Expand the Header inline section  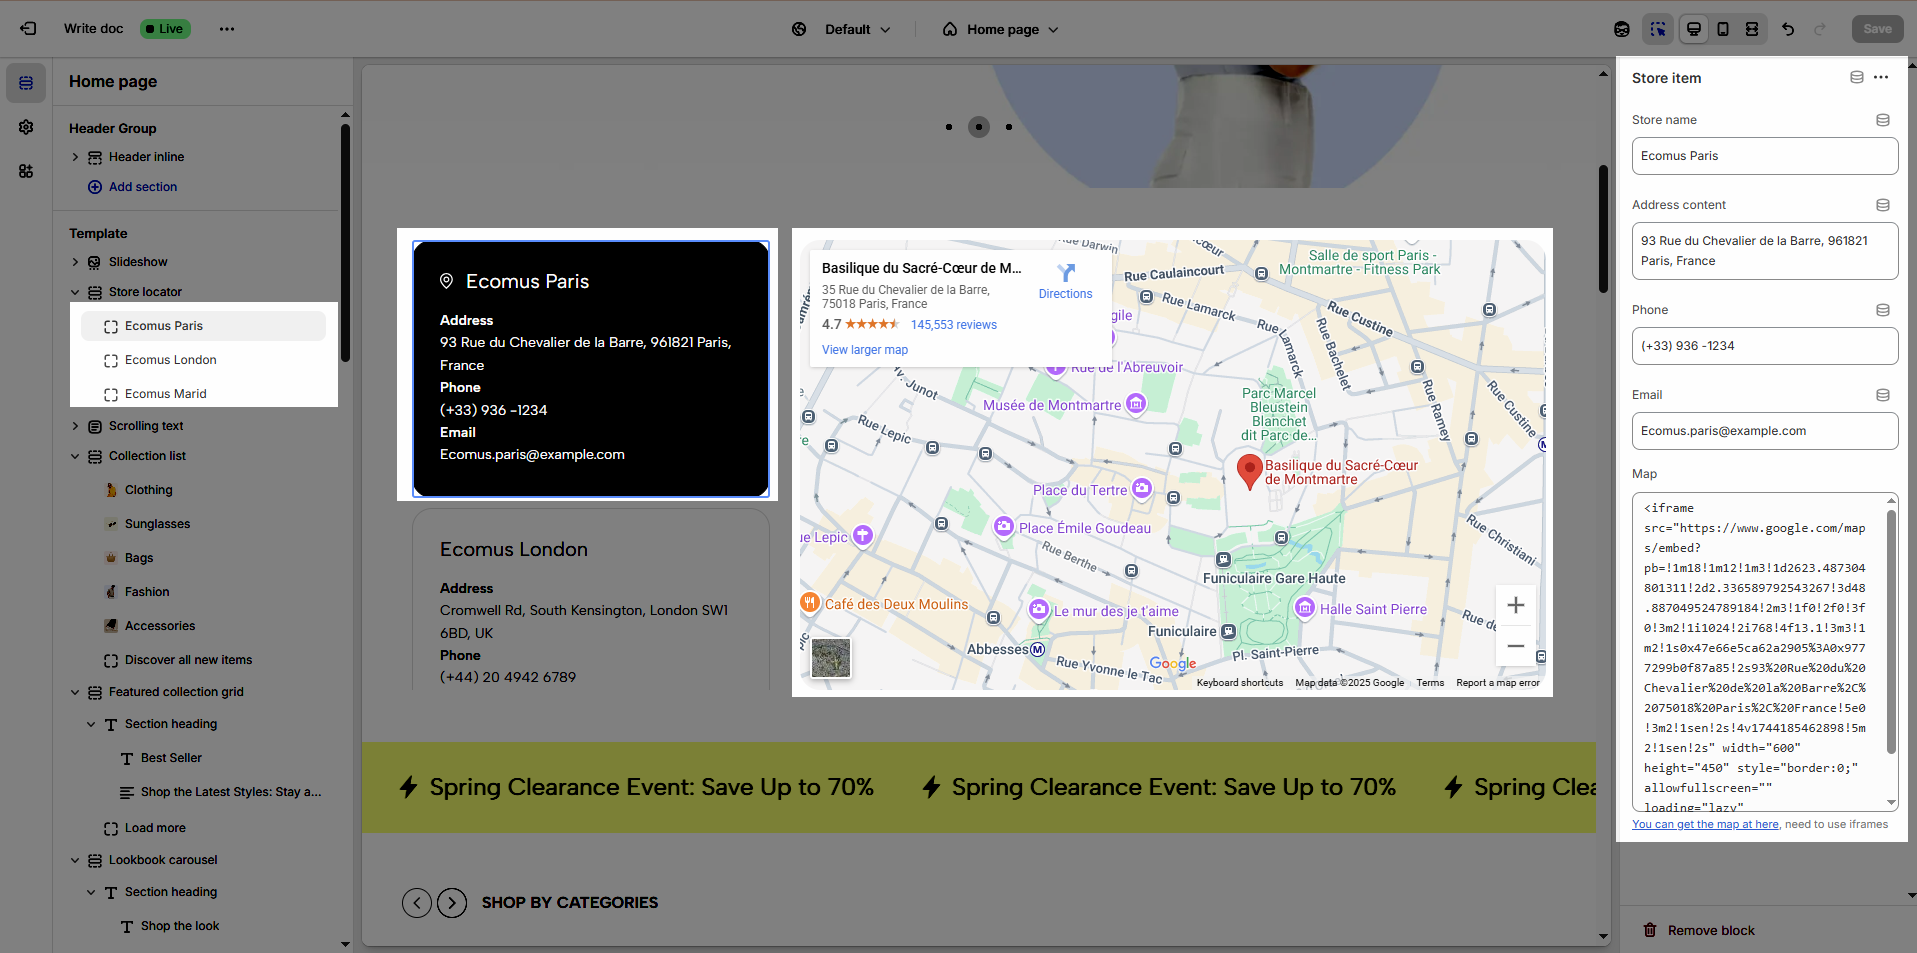[75, 157]
